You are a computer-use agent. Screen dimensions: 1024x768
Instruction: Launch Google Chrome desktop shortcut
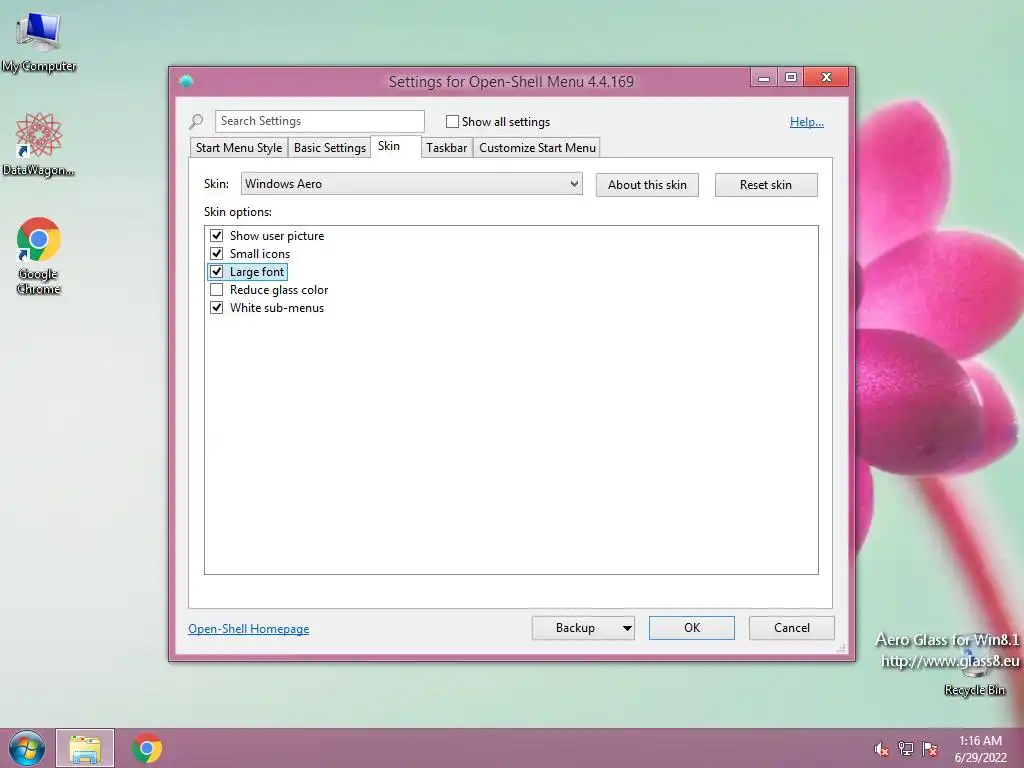(39, 255)
